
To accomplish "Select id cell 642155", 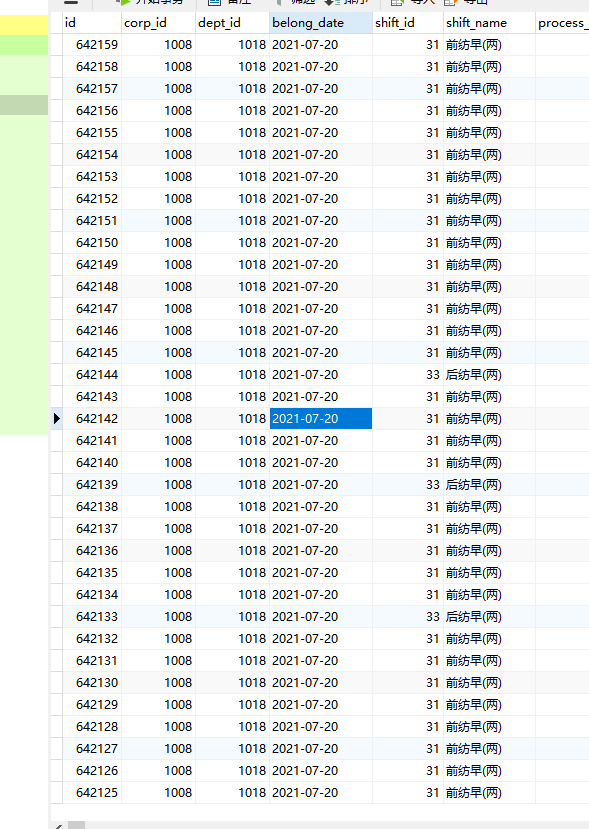I will [x=92, y=133].
